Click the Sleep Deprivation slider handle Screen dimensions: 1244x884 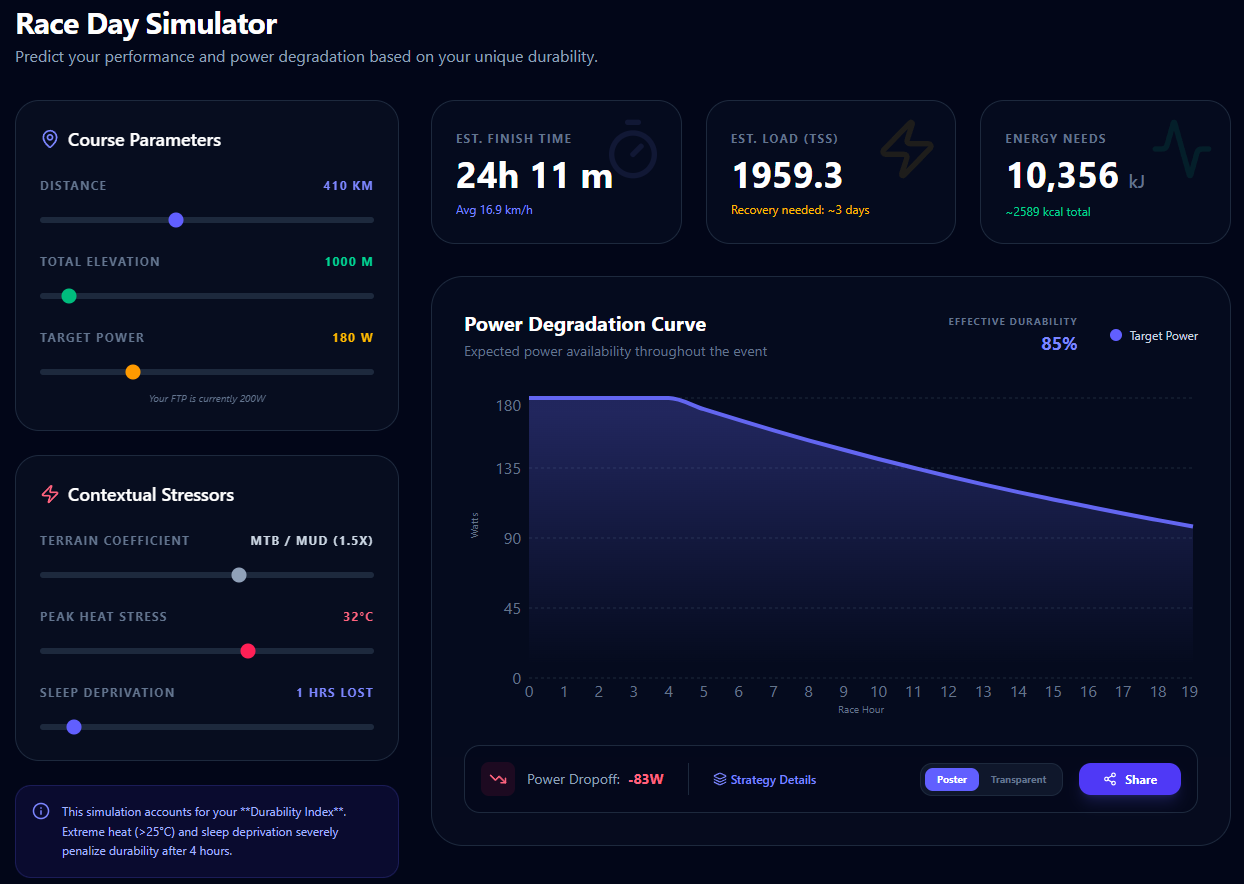click(74, 727)
